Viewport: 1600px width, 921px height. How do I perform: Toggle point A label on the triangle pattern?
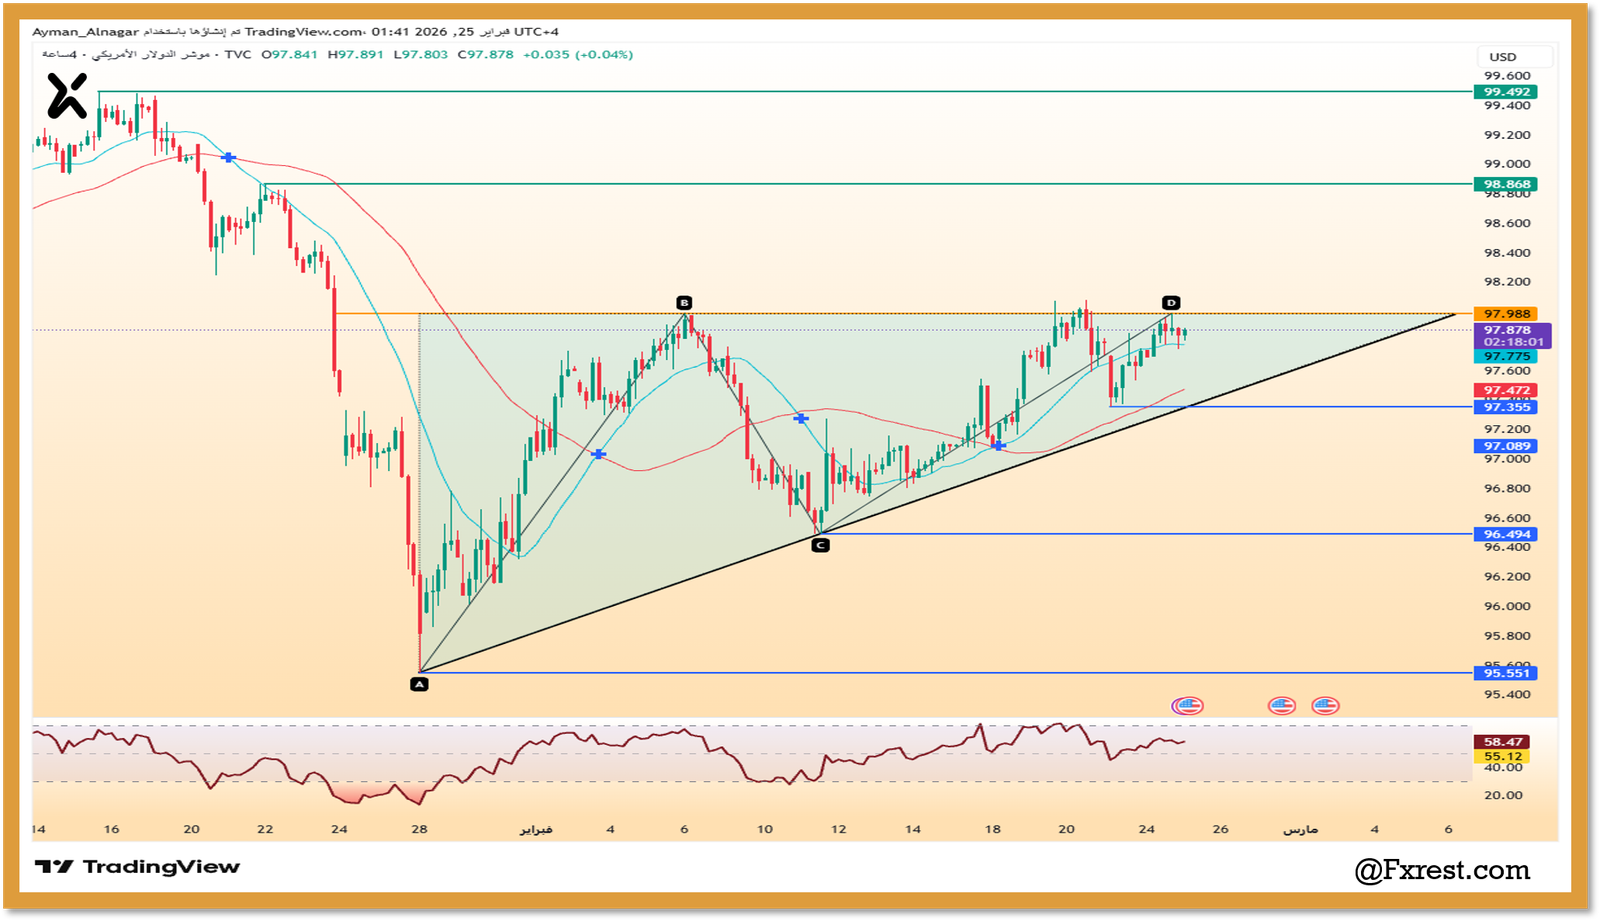(x=420, y=684)
